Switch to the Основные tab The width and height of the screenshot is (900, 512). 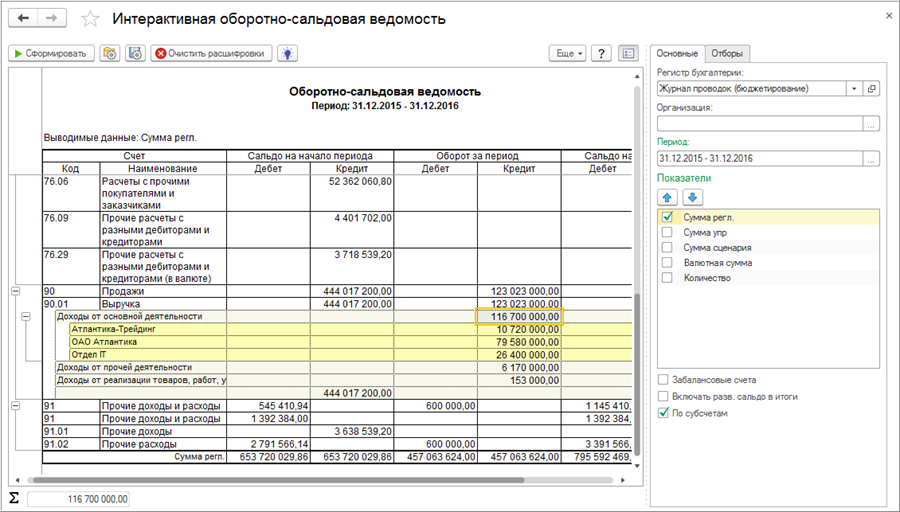click(x=677, y=53)
